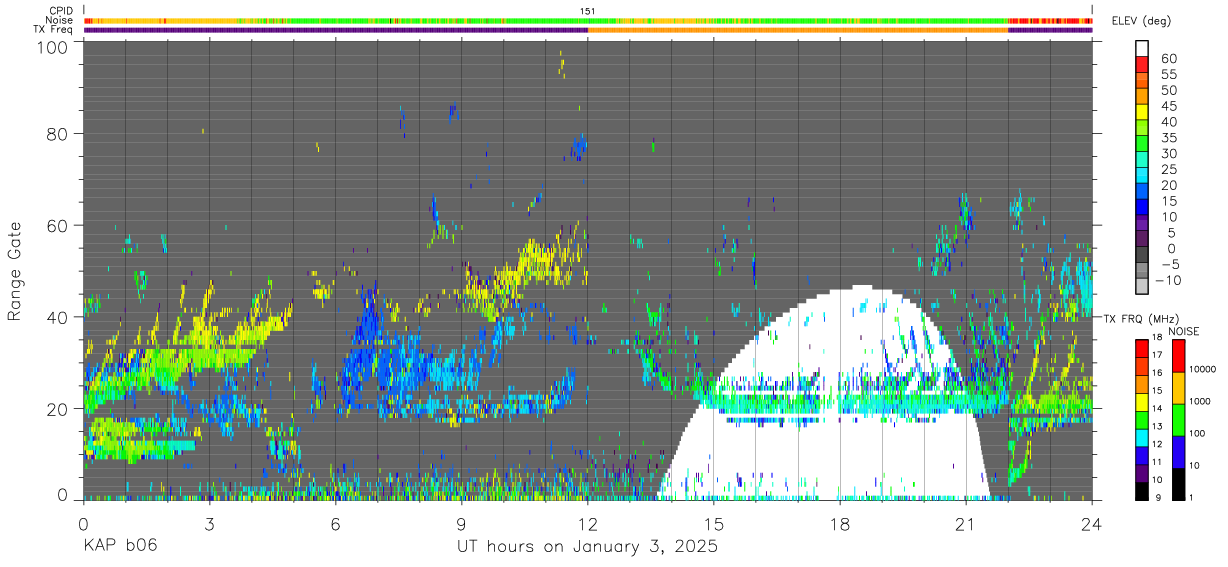The image size is (1228, 567).
Task: Click the x-axis tick label 15
Action: [714, 523]
